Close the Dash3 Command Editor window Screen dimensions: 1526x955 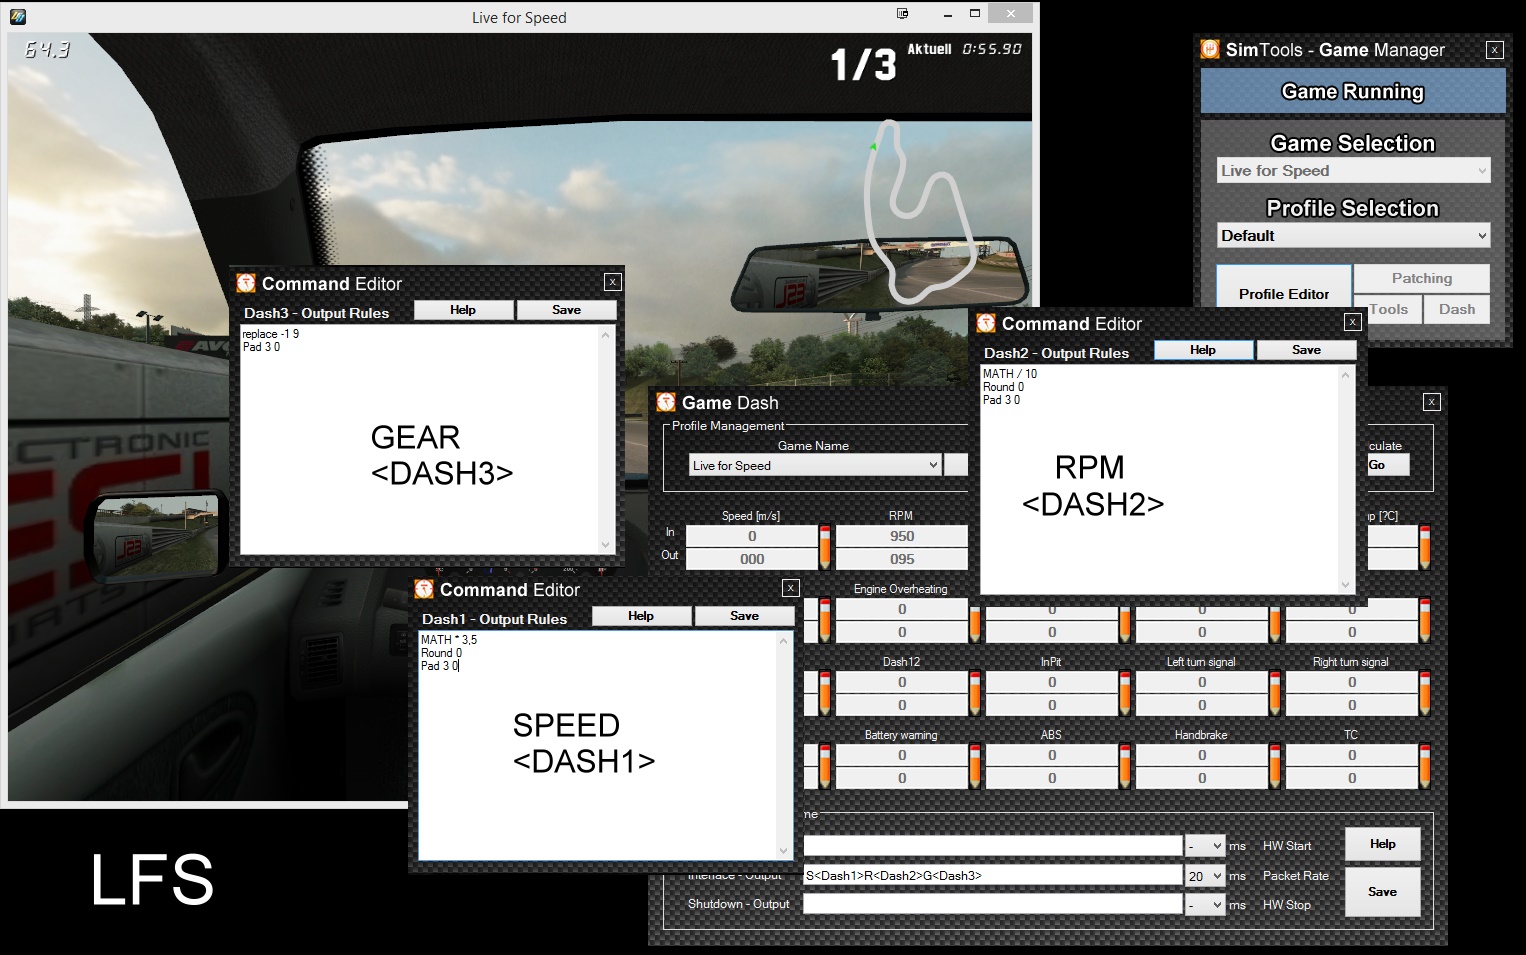(613, 282)
